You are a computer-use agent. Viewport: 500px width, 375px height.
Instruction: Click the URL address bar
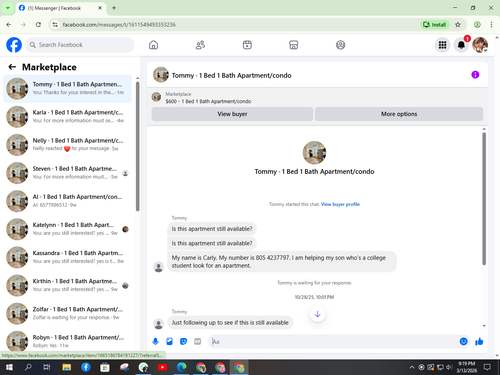coord(233,25)
